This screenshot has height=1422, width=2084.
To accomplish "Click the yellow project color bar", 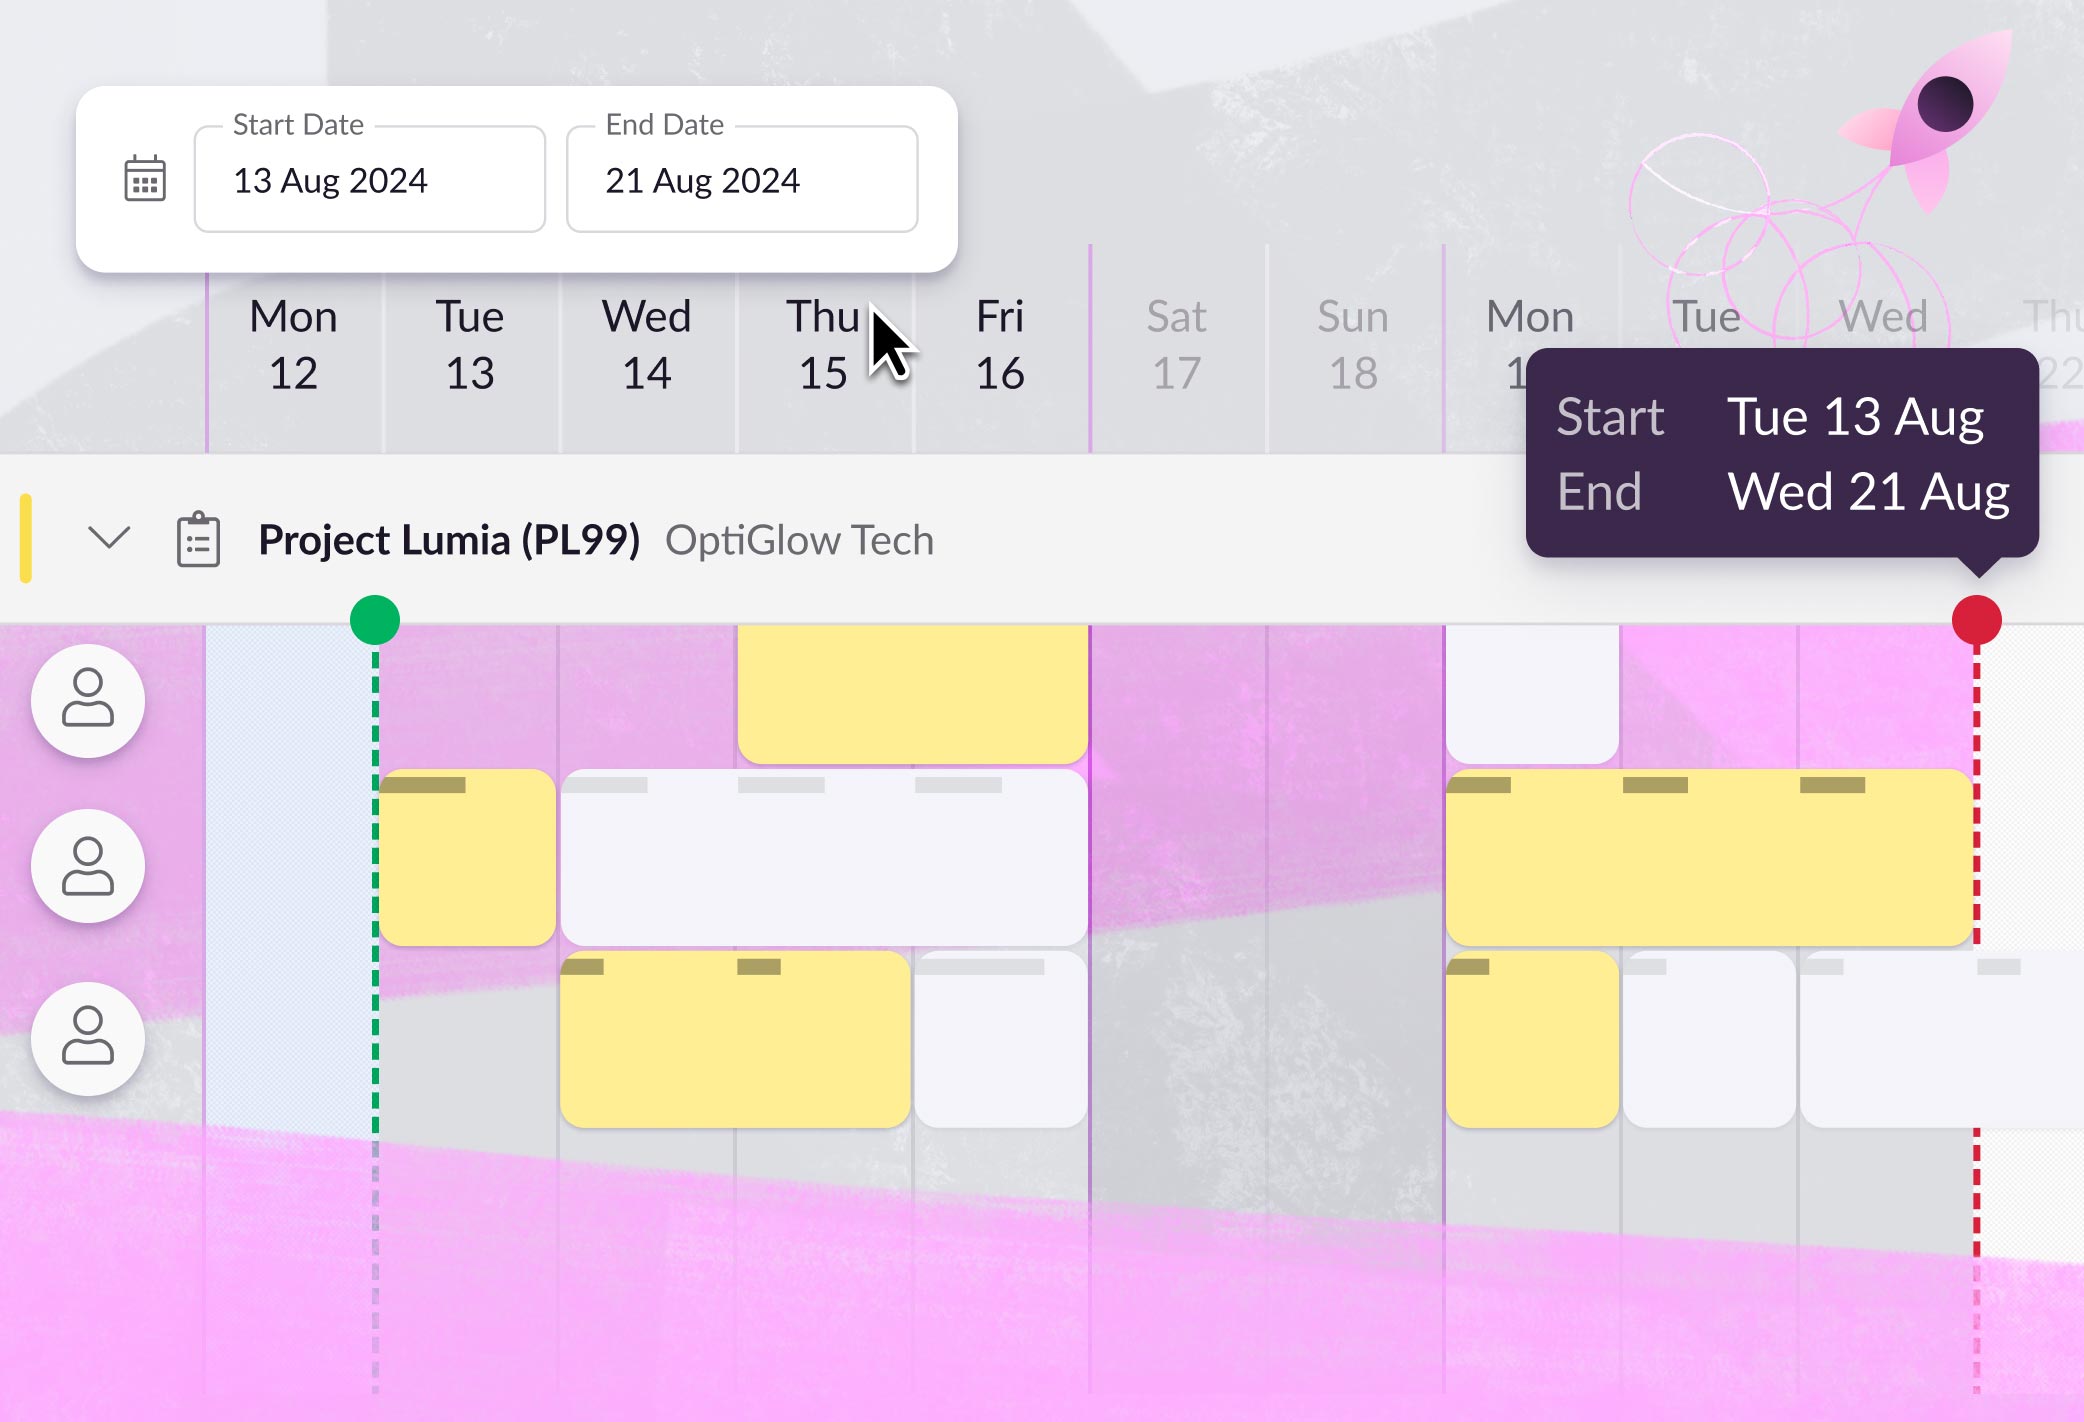I will point(26,538).
